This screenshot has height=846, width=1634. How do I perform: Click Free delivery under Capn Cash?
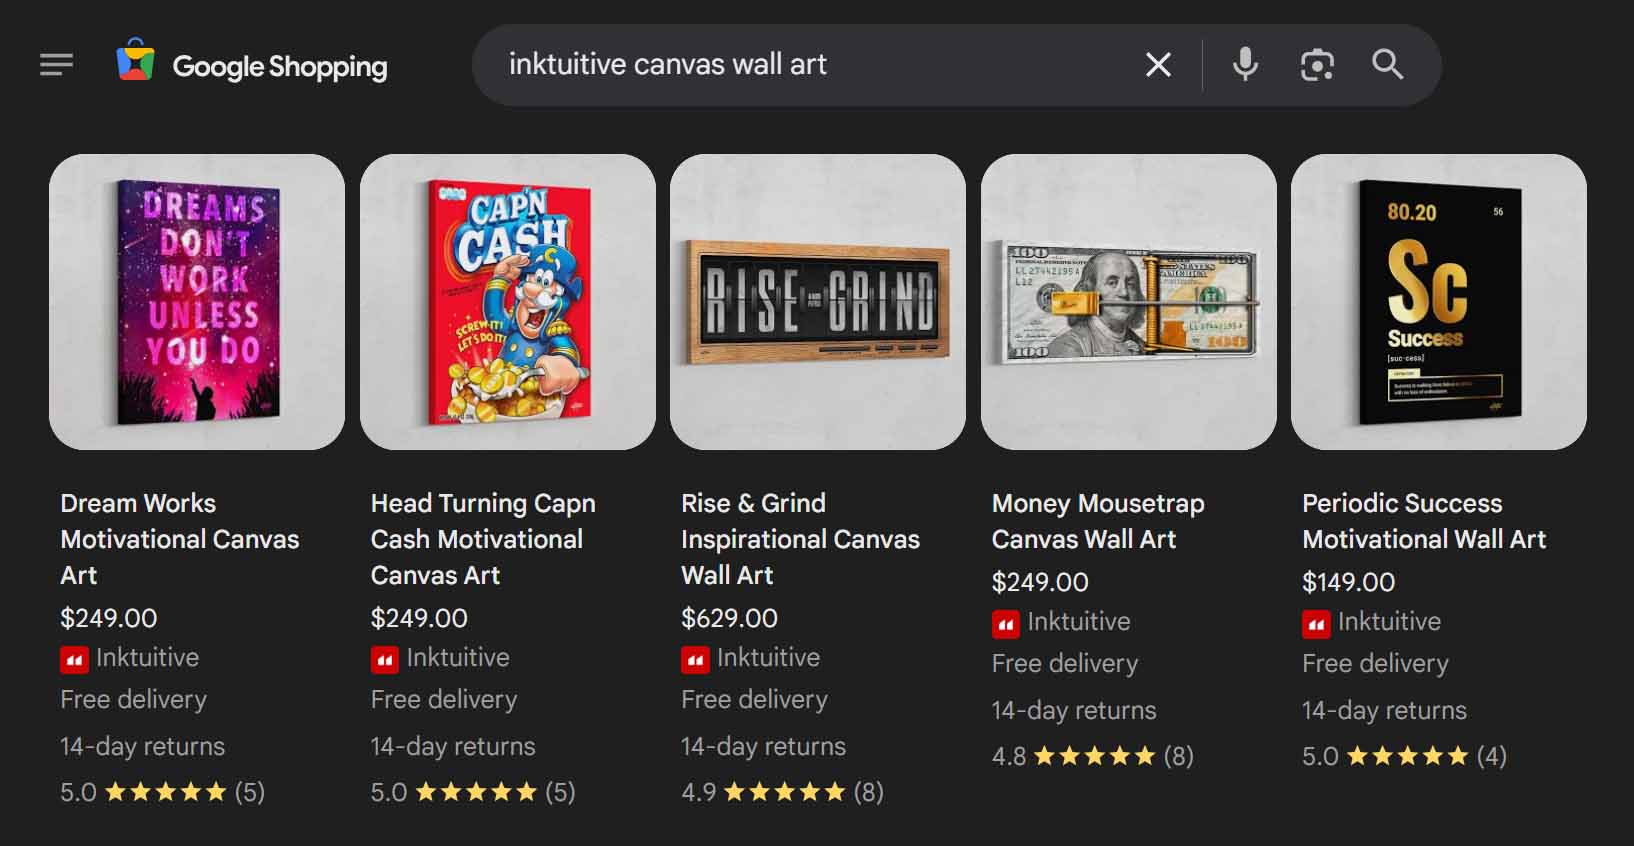tap(444, 700)
